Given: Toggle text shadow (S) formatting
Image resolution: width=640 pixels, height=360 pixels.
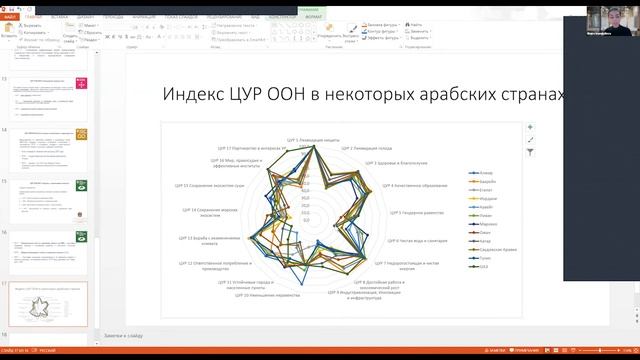Looking at the screenshot, I should [126, 37].
